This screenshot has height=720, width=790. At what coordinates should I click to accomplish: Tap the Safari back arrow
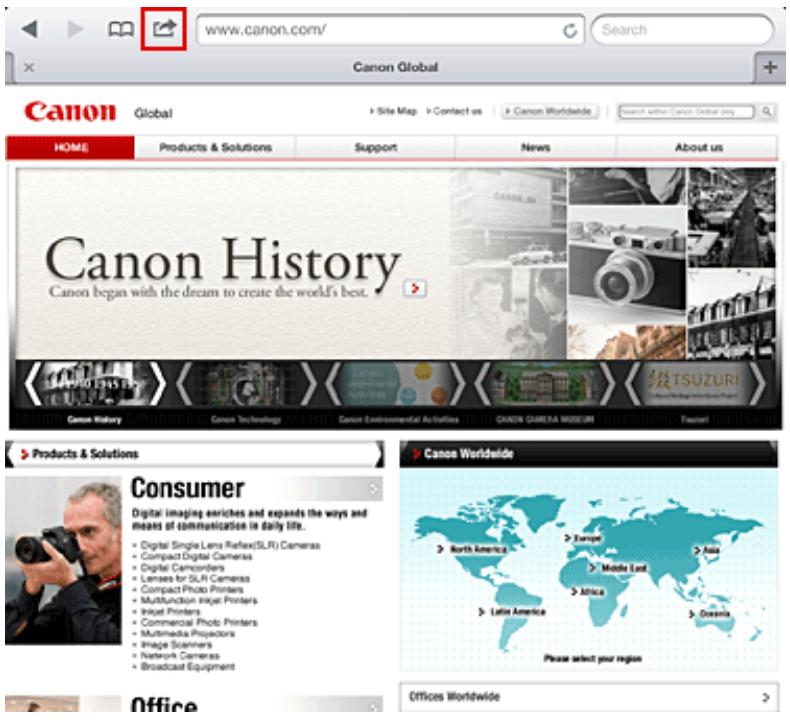[x=30, y=29]
